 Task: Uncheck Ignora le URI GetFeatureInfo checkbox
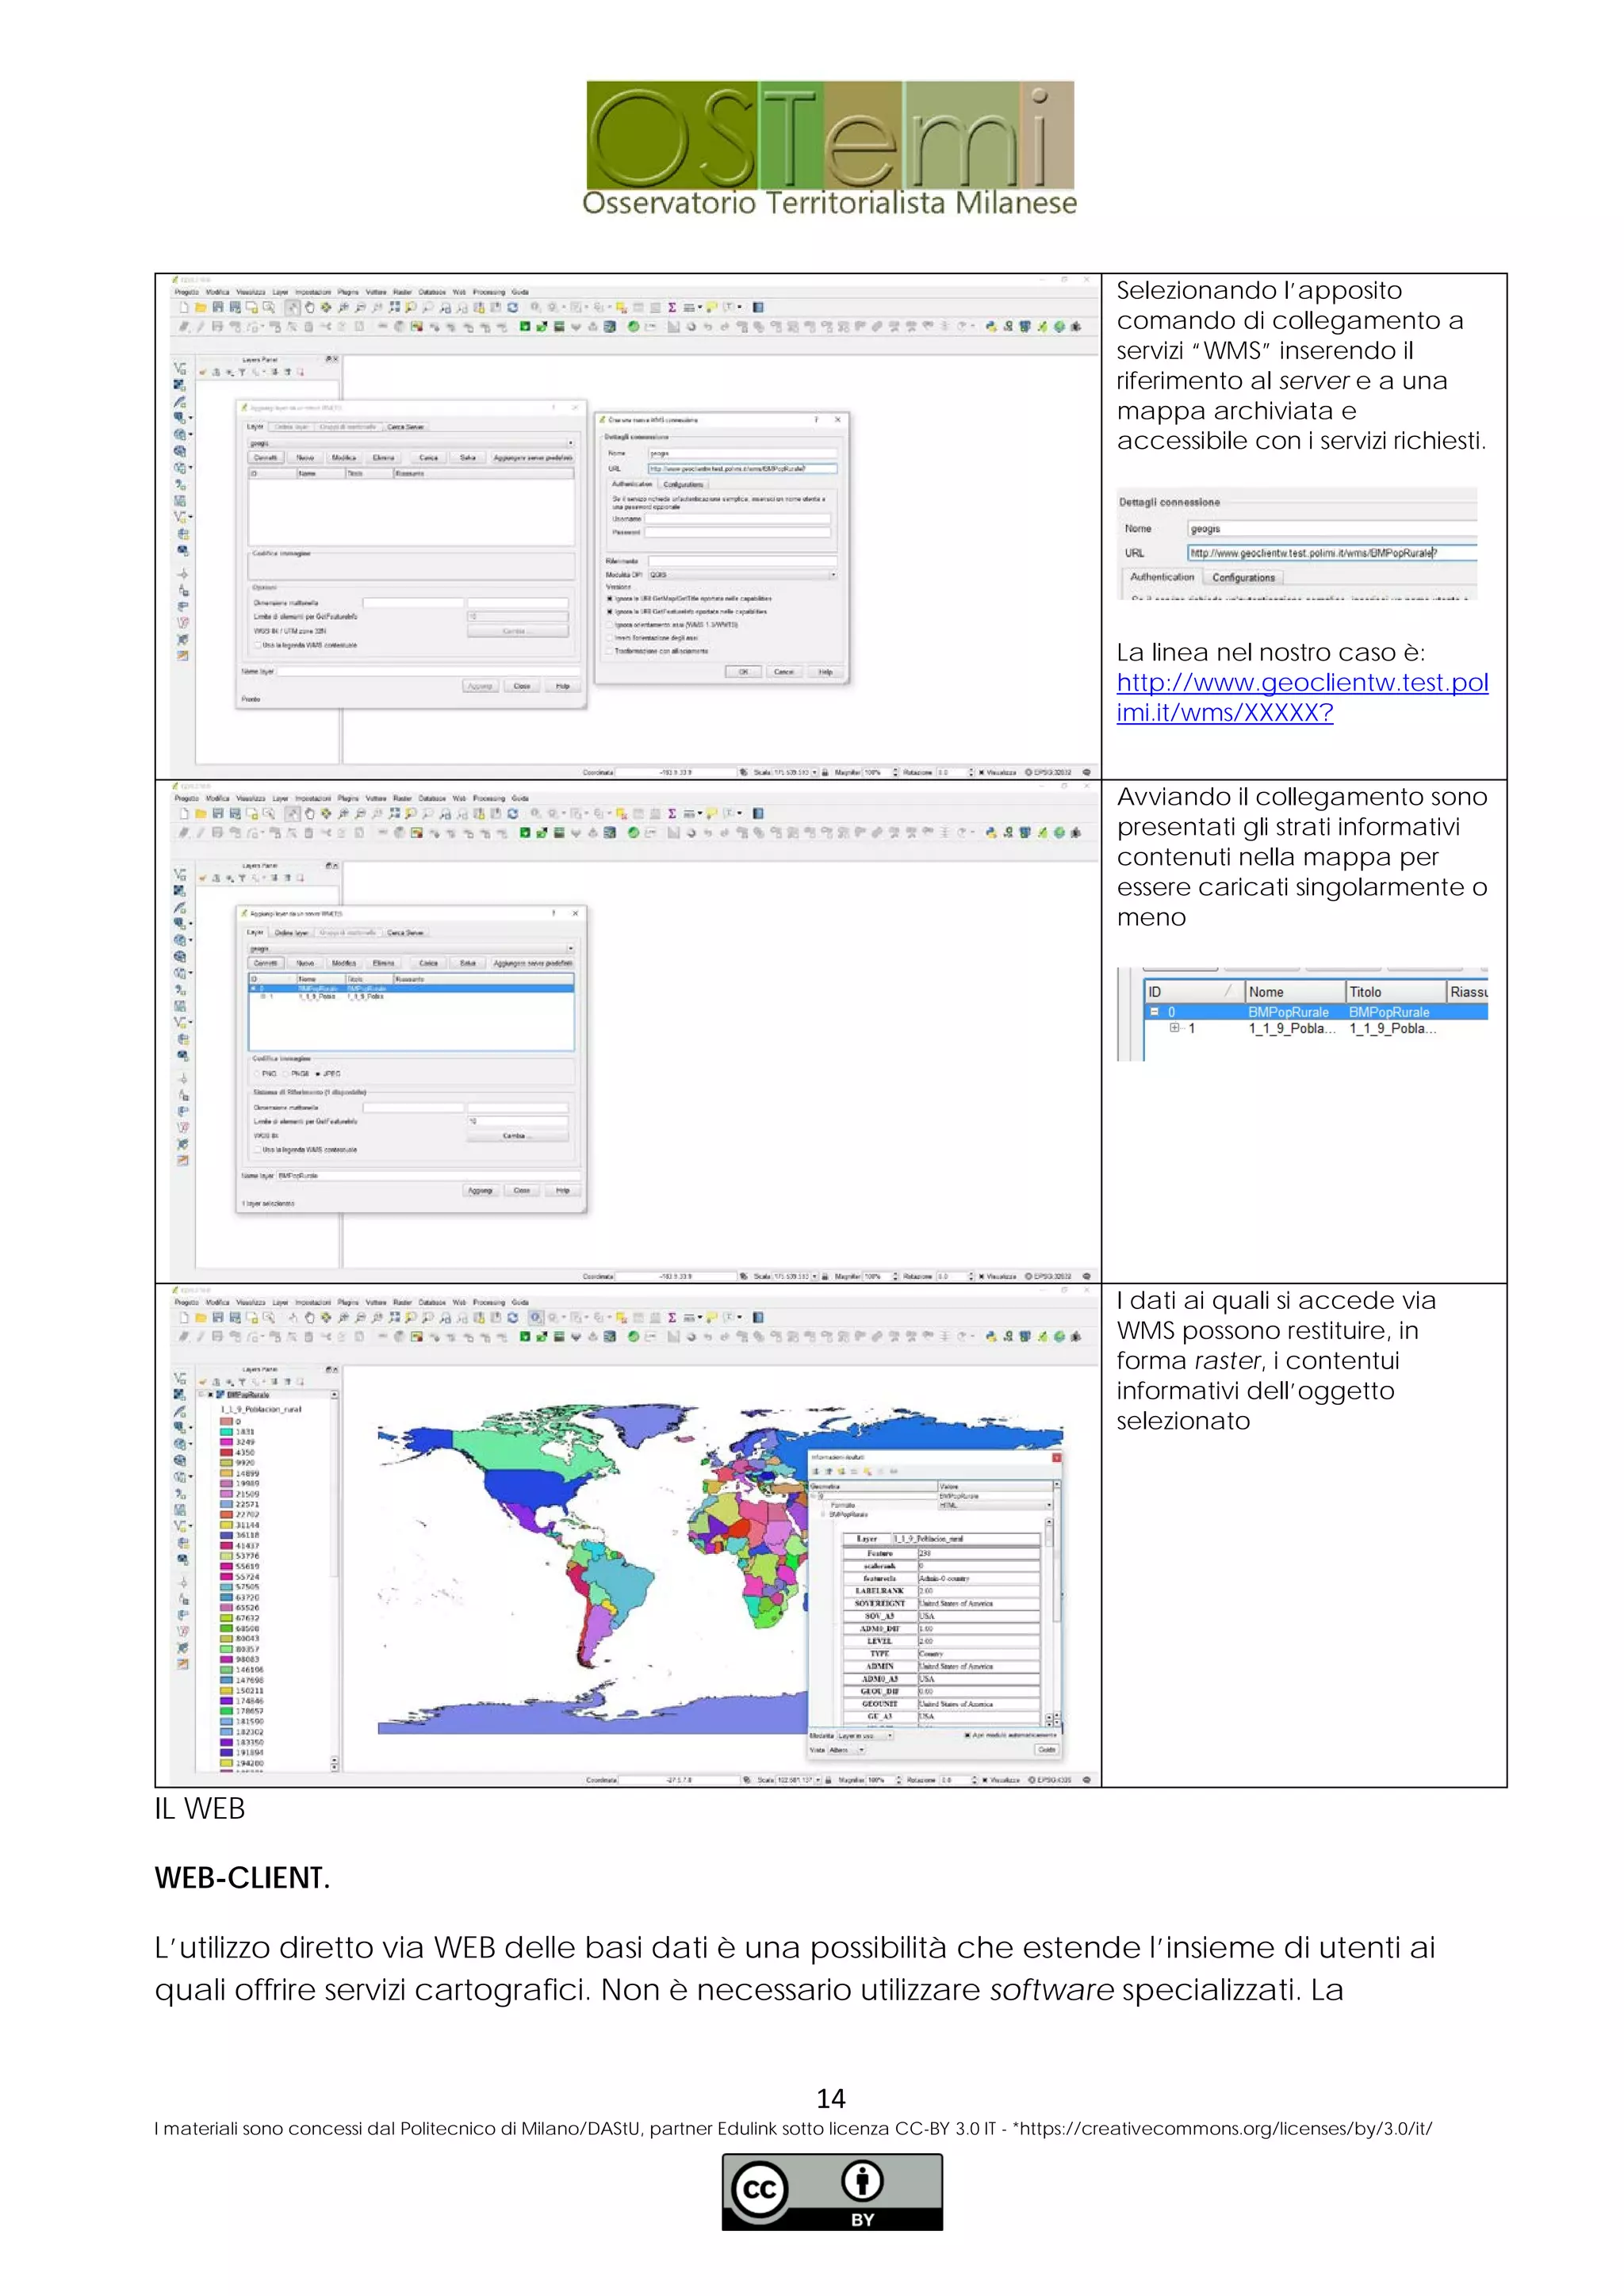pyautogui.click(x=609, y=612)
